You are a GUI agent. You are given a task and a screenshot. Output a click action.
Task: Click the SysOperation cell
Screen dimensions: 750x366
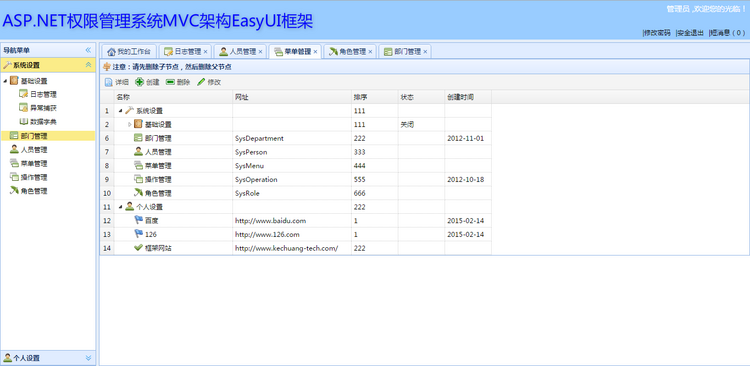point(292,180)
